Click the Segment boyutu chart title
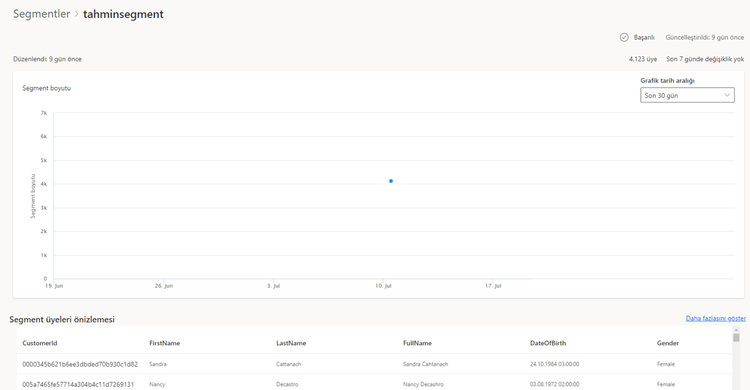The width and height of the screenshot is (750, 390). tap(46, 88)
